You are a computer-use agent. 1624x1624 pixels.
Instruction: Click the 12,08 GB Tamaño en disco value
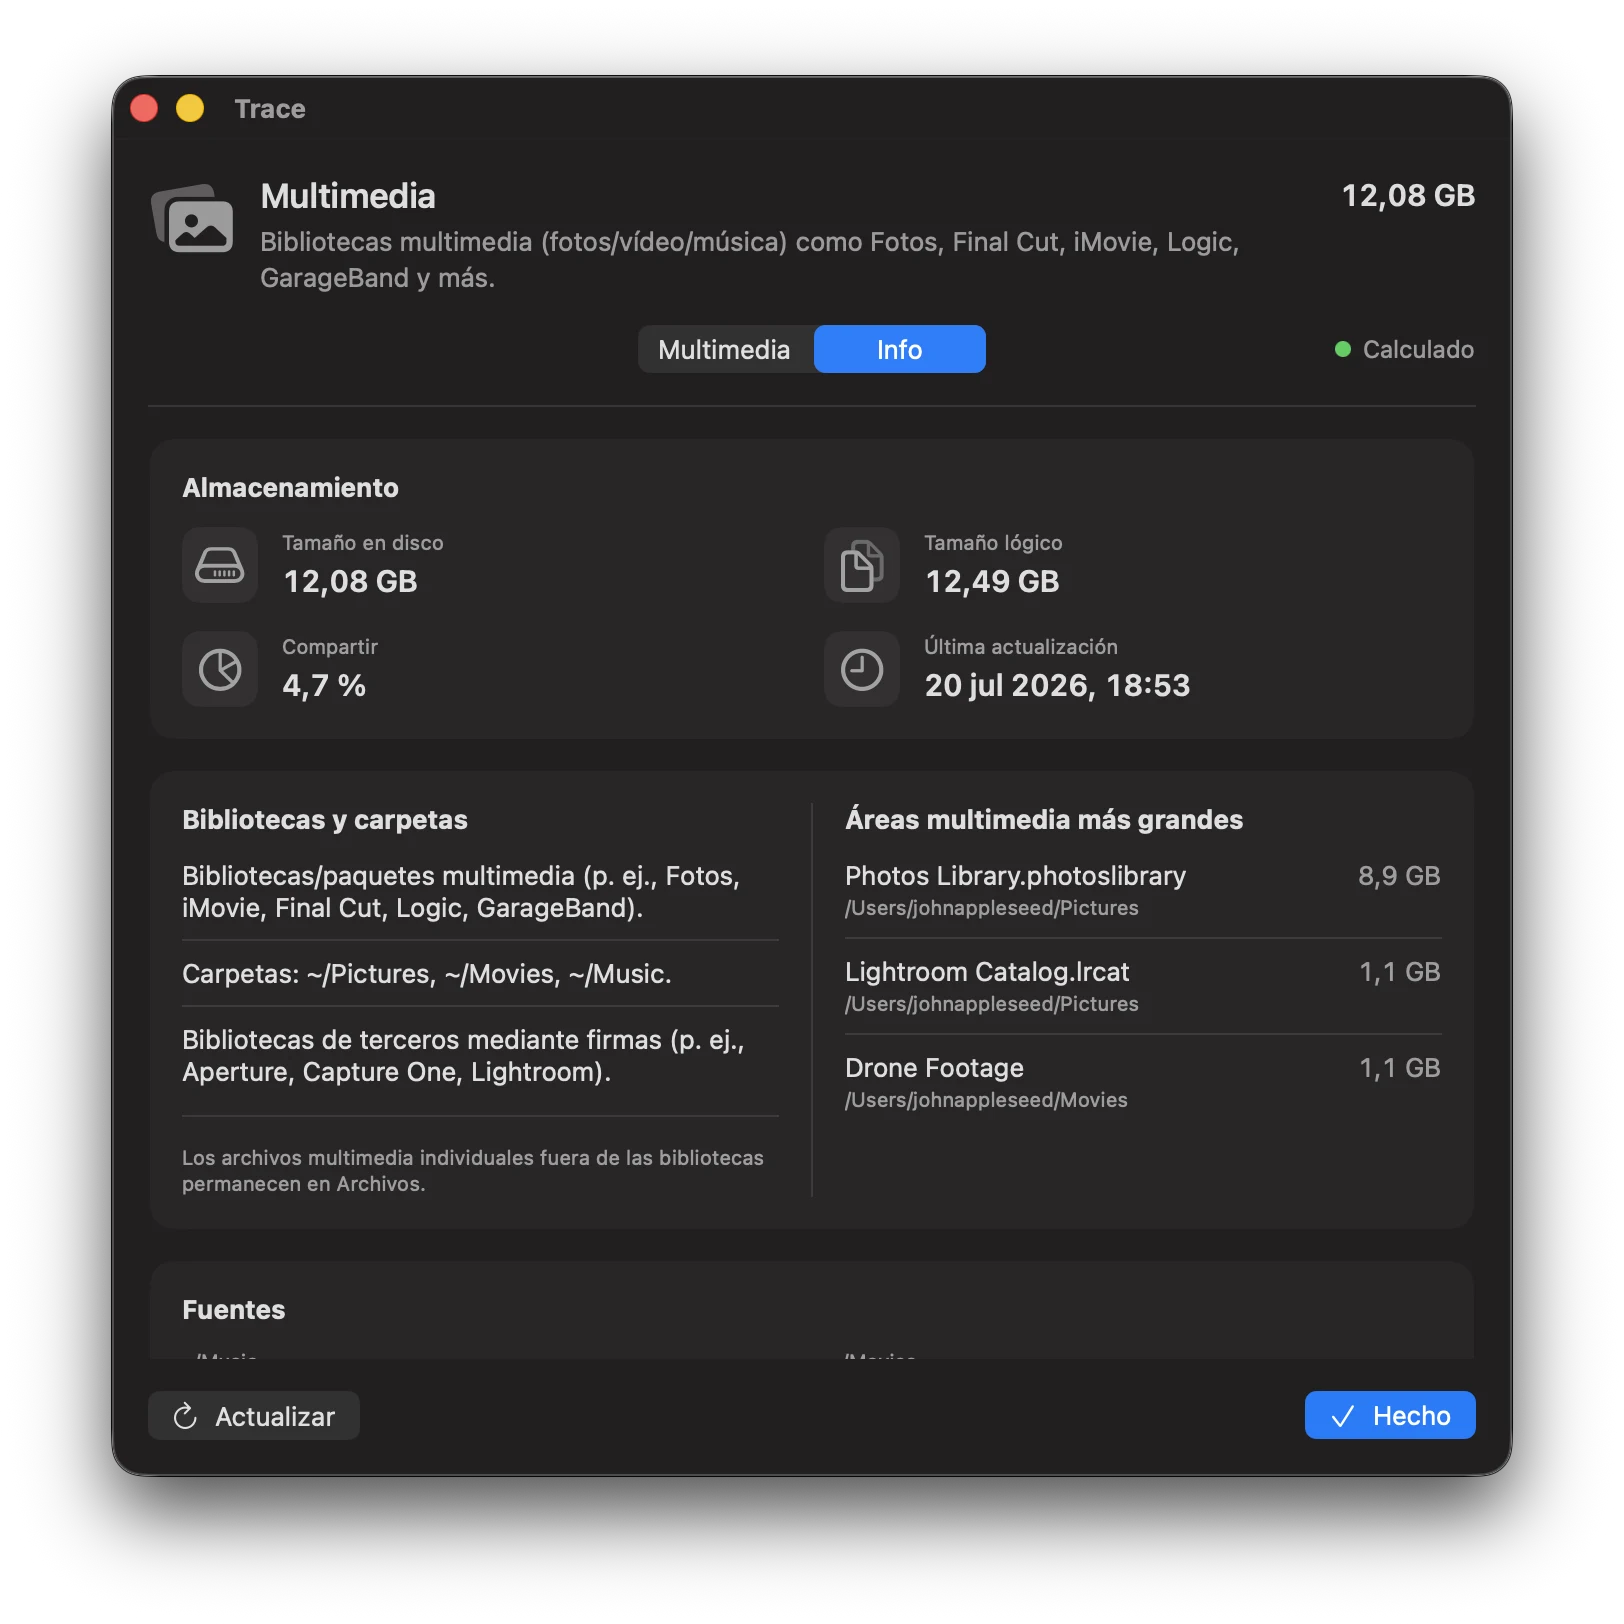[x=350, y=581]
